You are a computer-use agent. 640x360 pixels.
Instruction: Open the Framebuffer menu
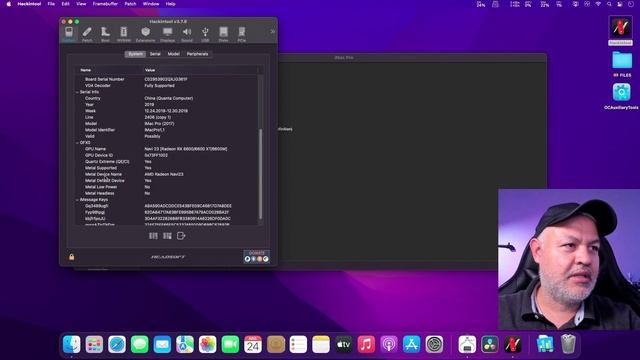(105, 4)
